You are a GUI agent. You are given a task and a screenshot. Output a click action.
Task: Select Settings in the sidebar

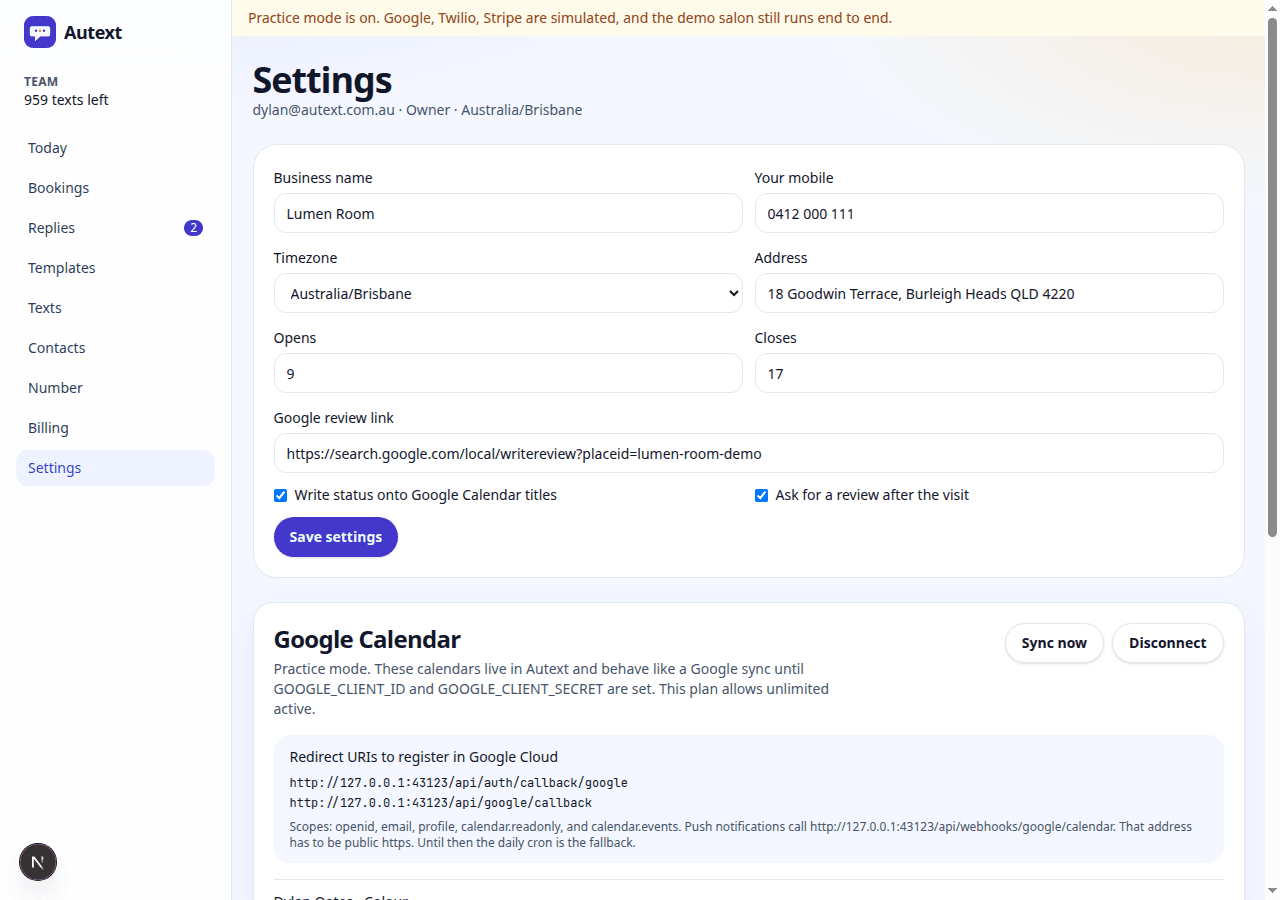click(115, 468)
